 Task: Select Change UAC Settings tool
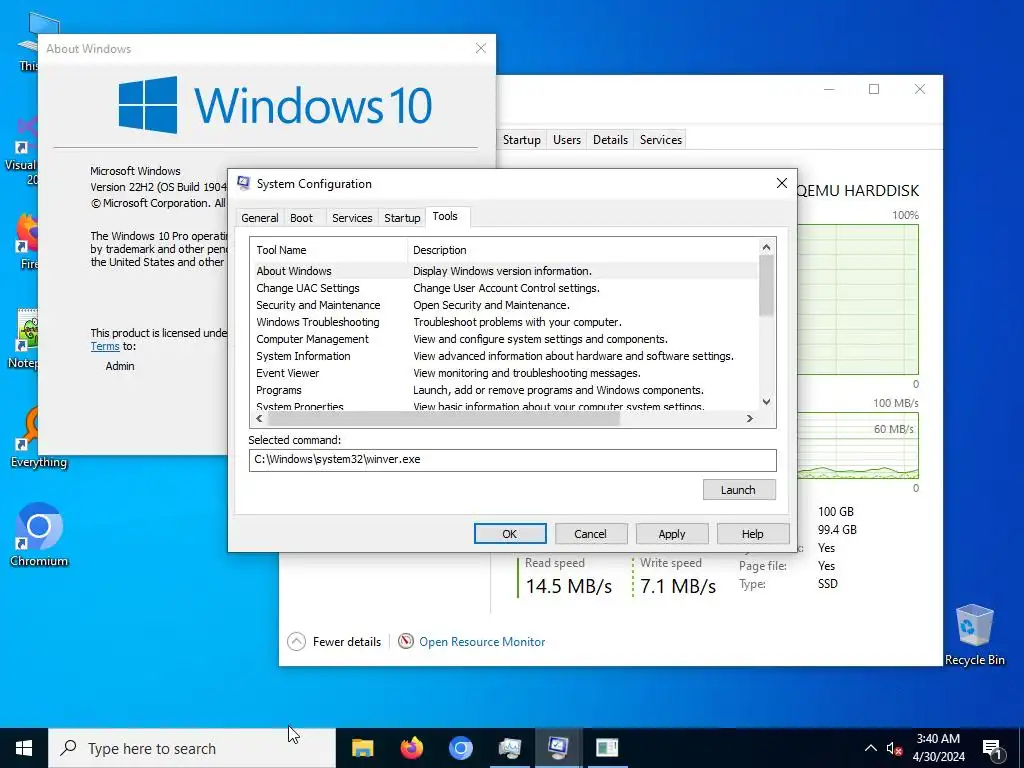tap(504, 288)
